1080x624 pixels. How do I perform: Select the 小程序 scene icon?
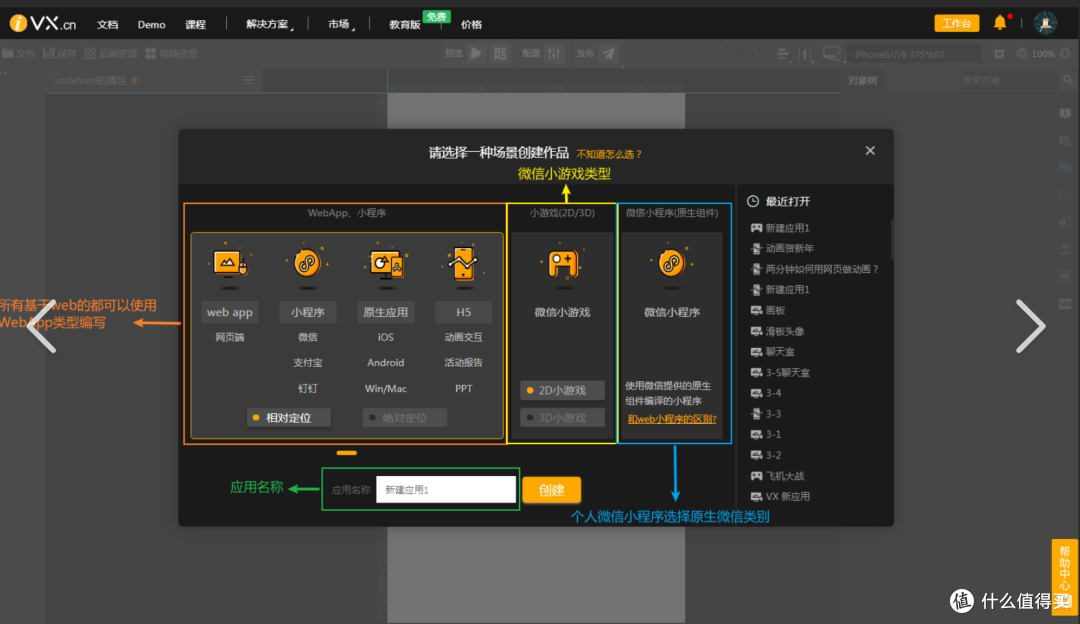(307, 264)
